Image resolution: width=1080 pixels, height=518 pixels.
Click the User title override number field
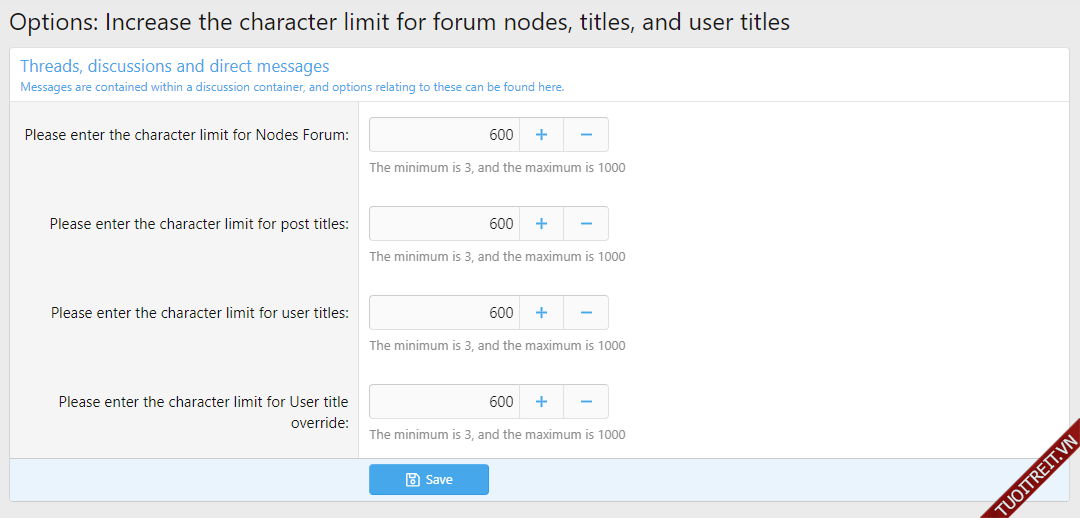coord(444,402)
